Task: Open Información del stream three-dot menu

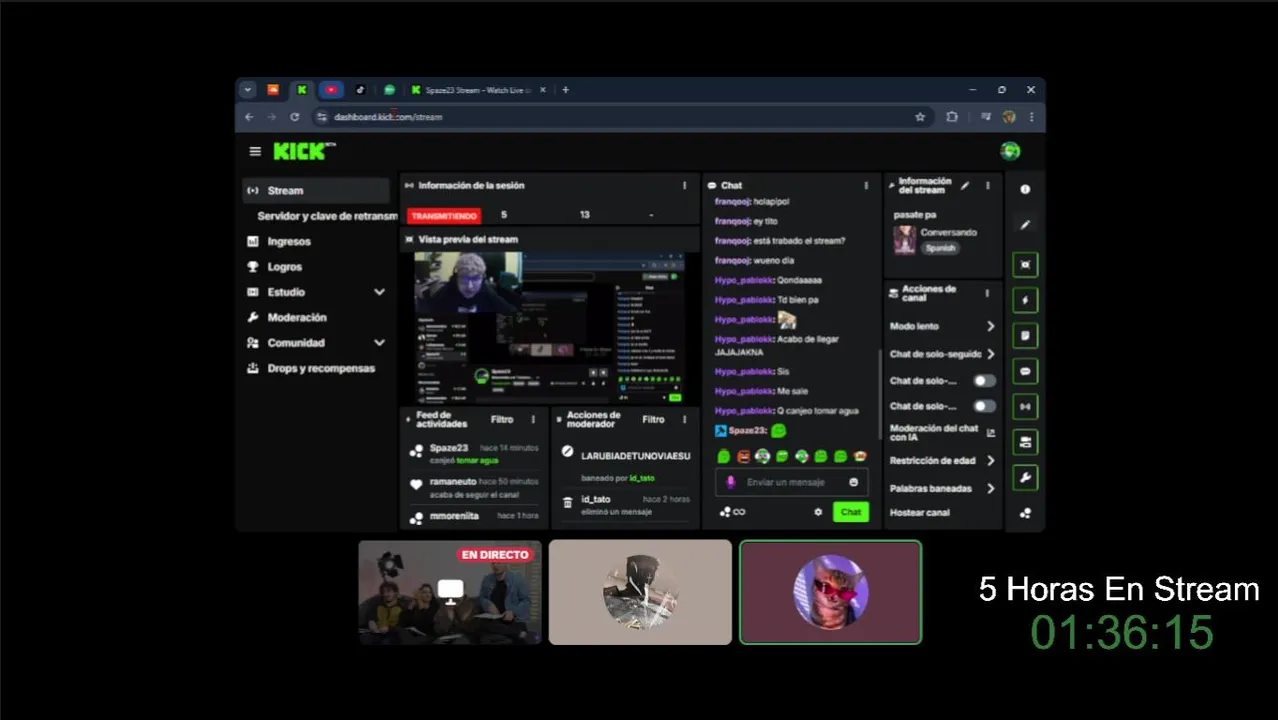Action: pyautogui.click(x=988, y=185)
